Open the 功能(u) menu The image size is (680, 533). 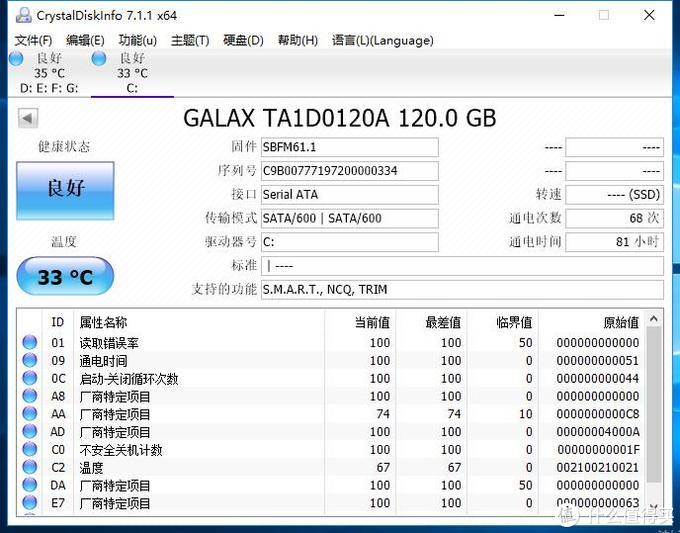coord(138,41)
